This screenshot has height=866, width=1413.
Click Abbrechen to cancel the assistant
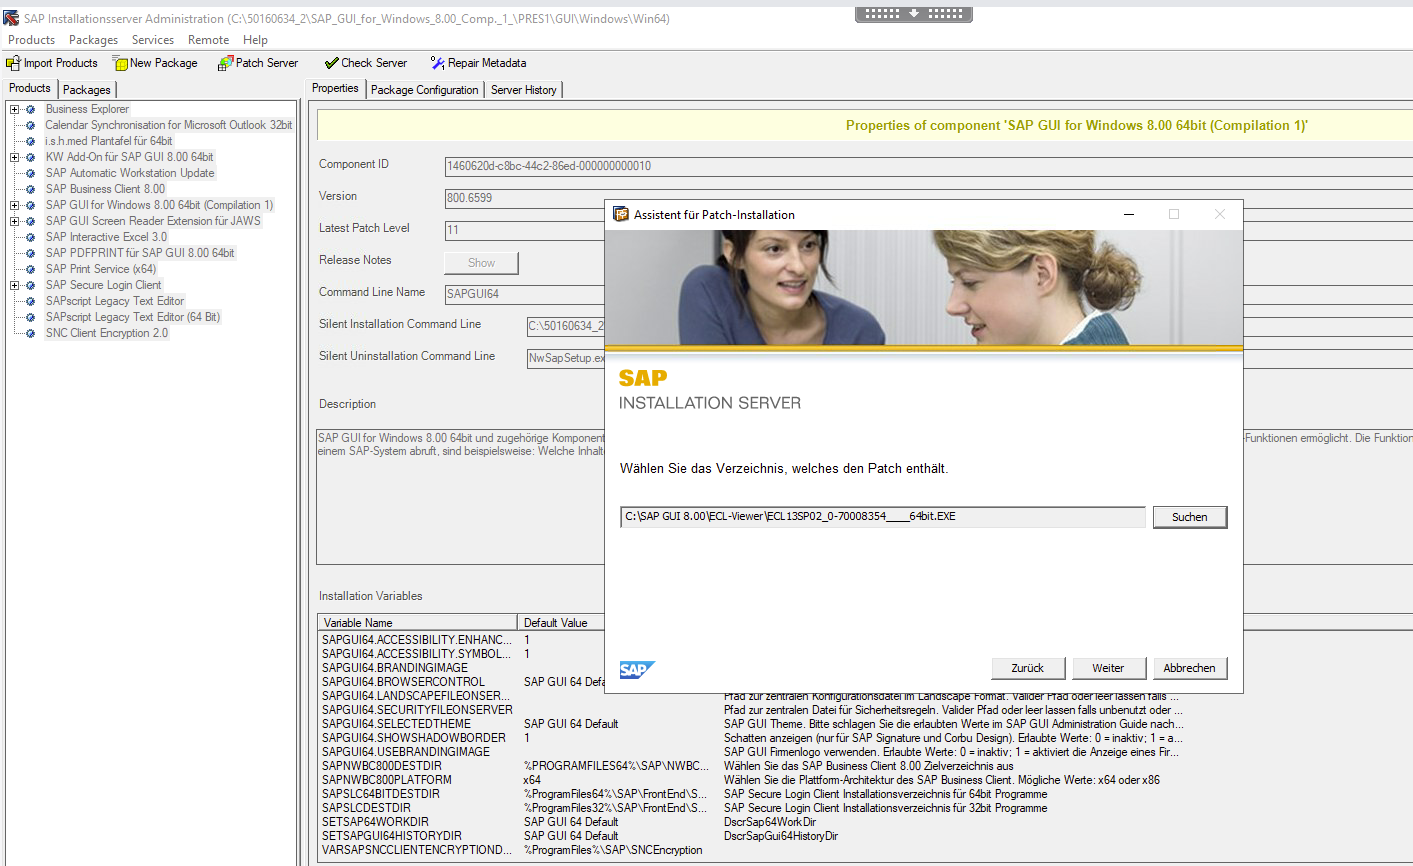click(1190, 668)
